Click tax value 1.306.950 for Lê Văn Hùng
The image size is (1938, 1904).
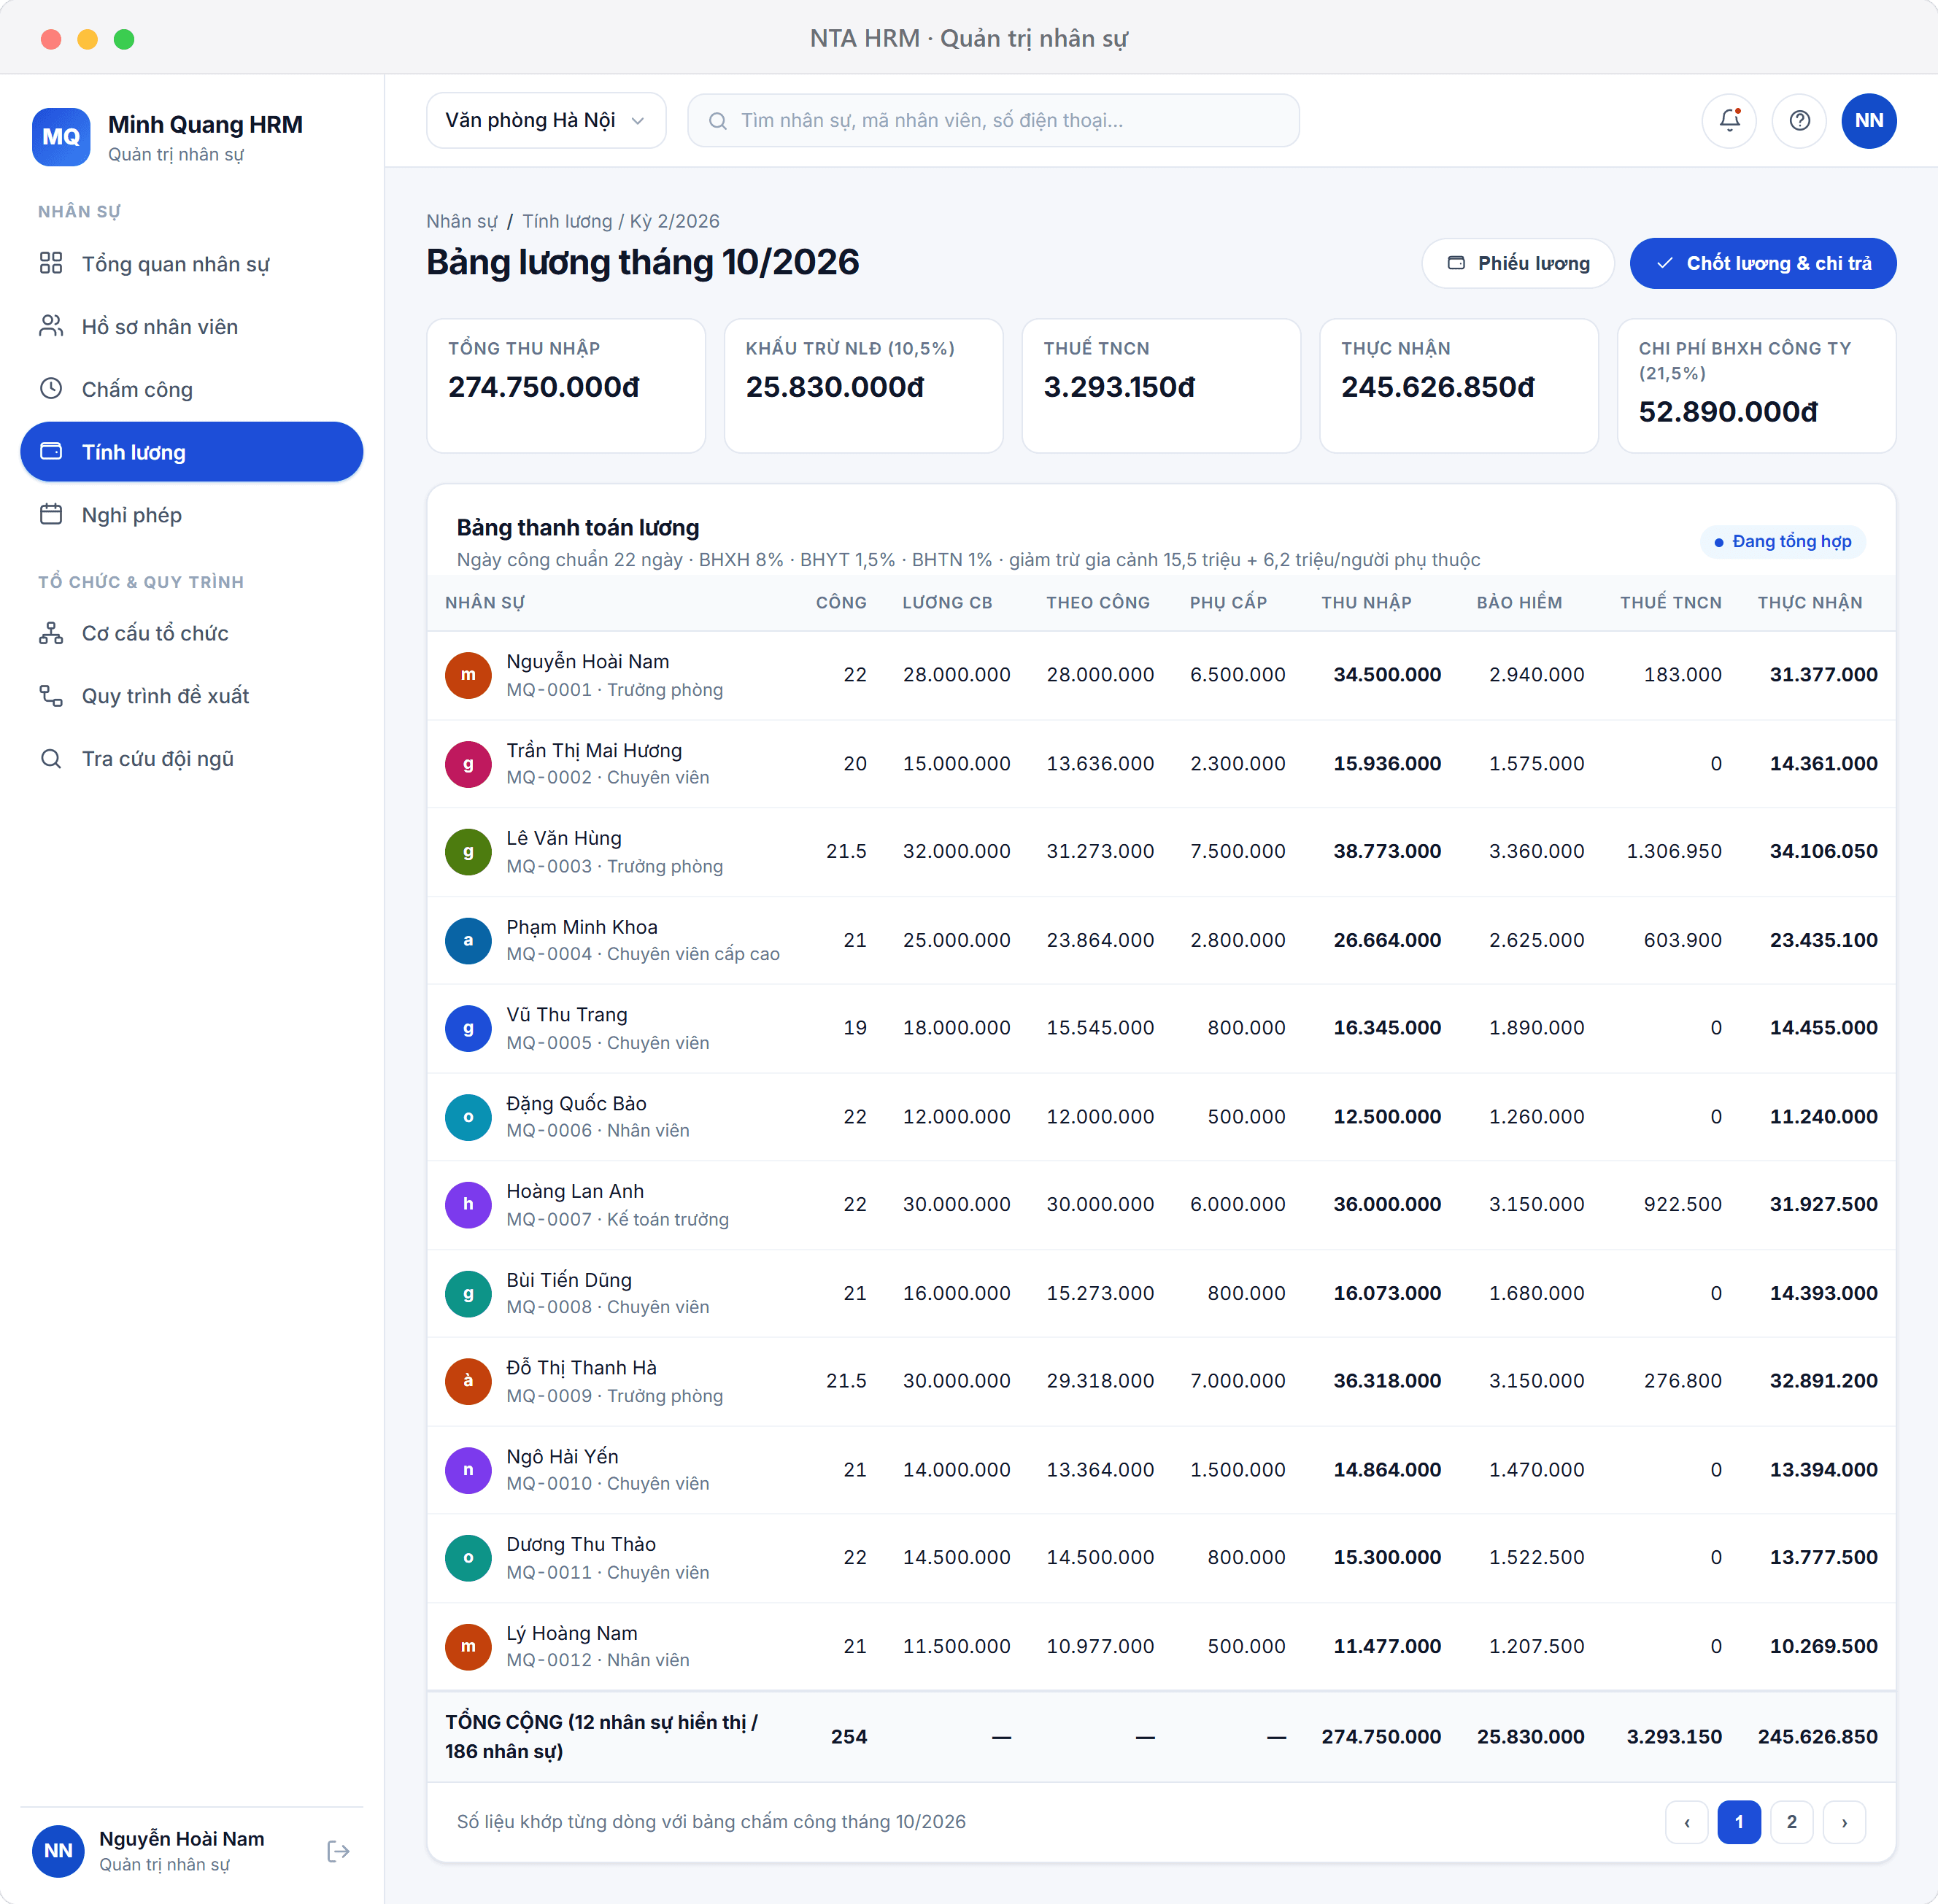(x=1674, y=852)
